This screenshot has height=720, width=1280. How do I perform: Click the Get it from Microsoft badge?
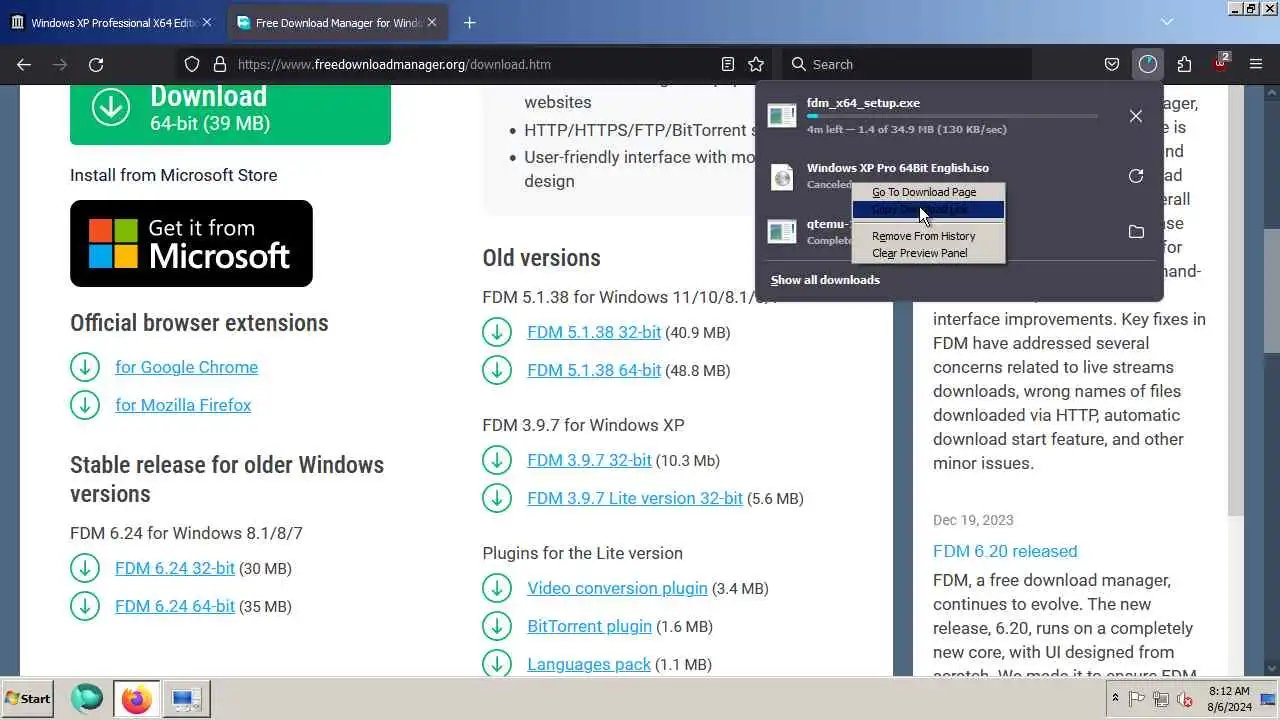coord(191,243)
